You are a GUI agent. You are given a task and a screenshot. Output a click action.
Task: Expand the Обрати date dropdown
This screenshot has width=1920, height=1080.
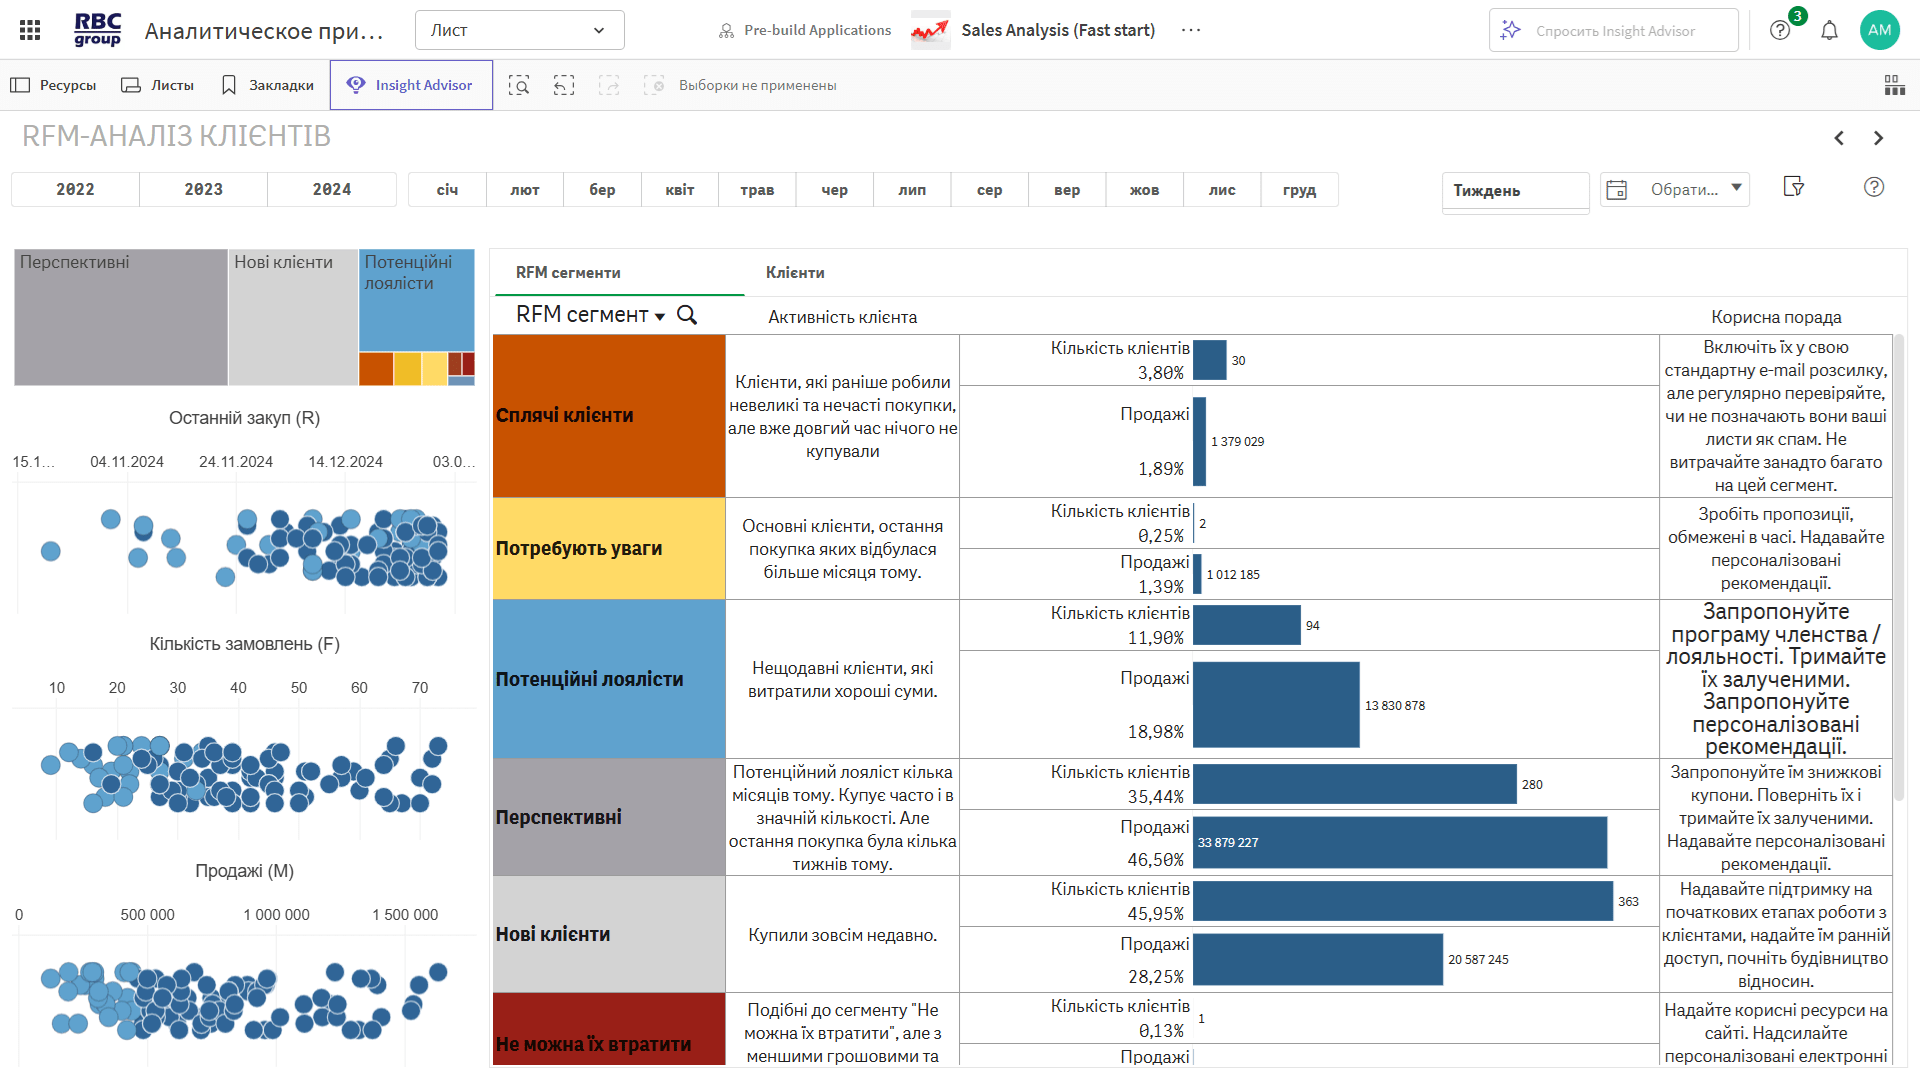[1737, 188]
